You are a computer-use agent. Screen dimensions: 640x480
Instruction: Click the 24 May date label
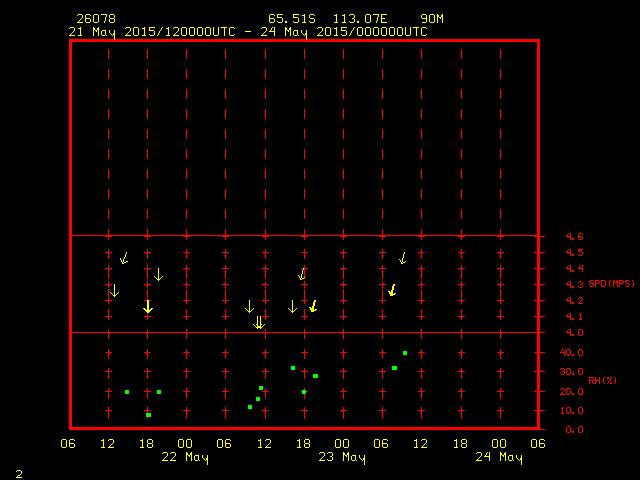point(499,458)
